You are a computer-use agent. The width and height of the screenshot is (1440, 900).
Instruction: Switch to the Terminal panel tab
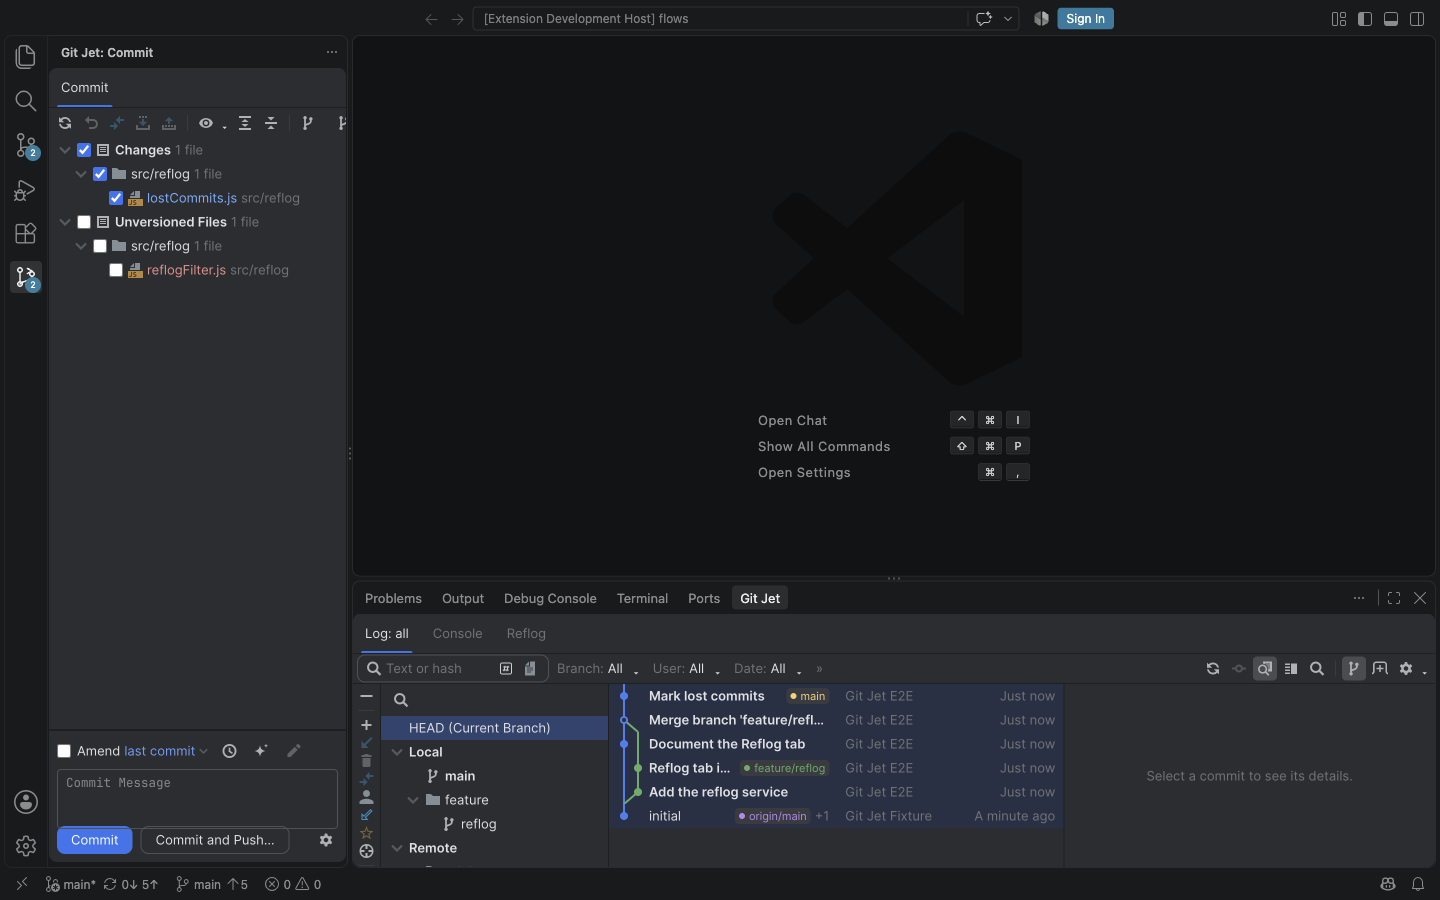pos(642,598)
